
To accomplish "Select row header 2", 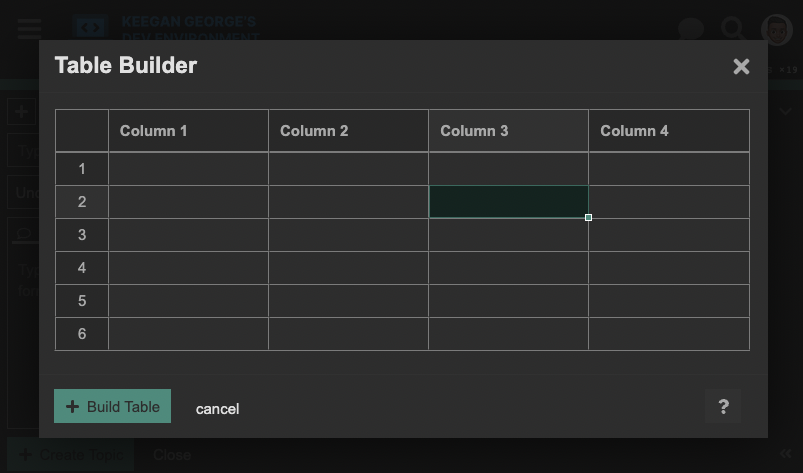I will coord(82,202).
